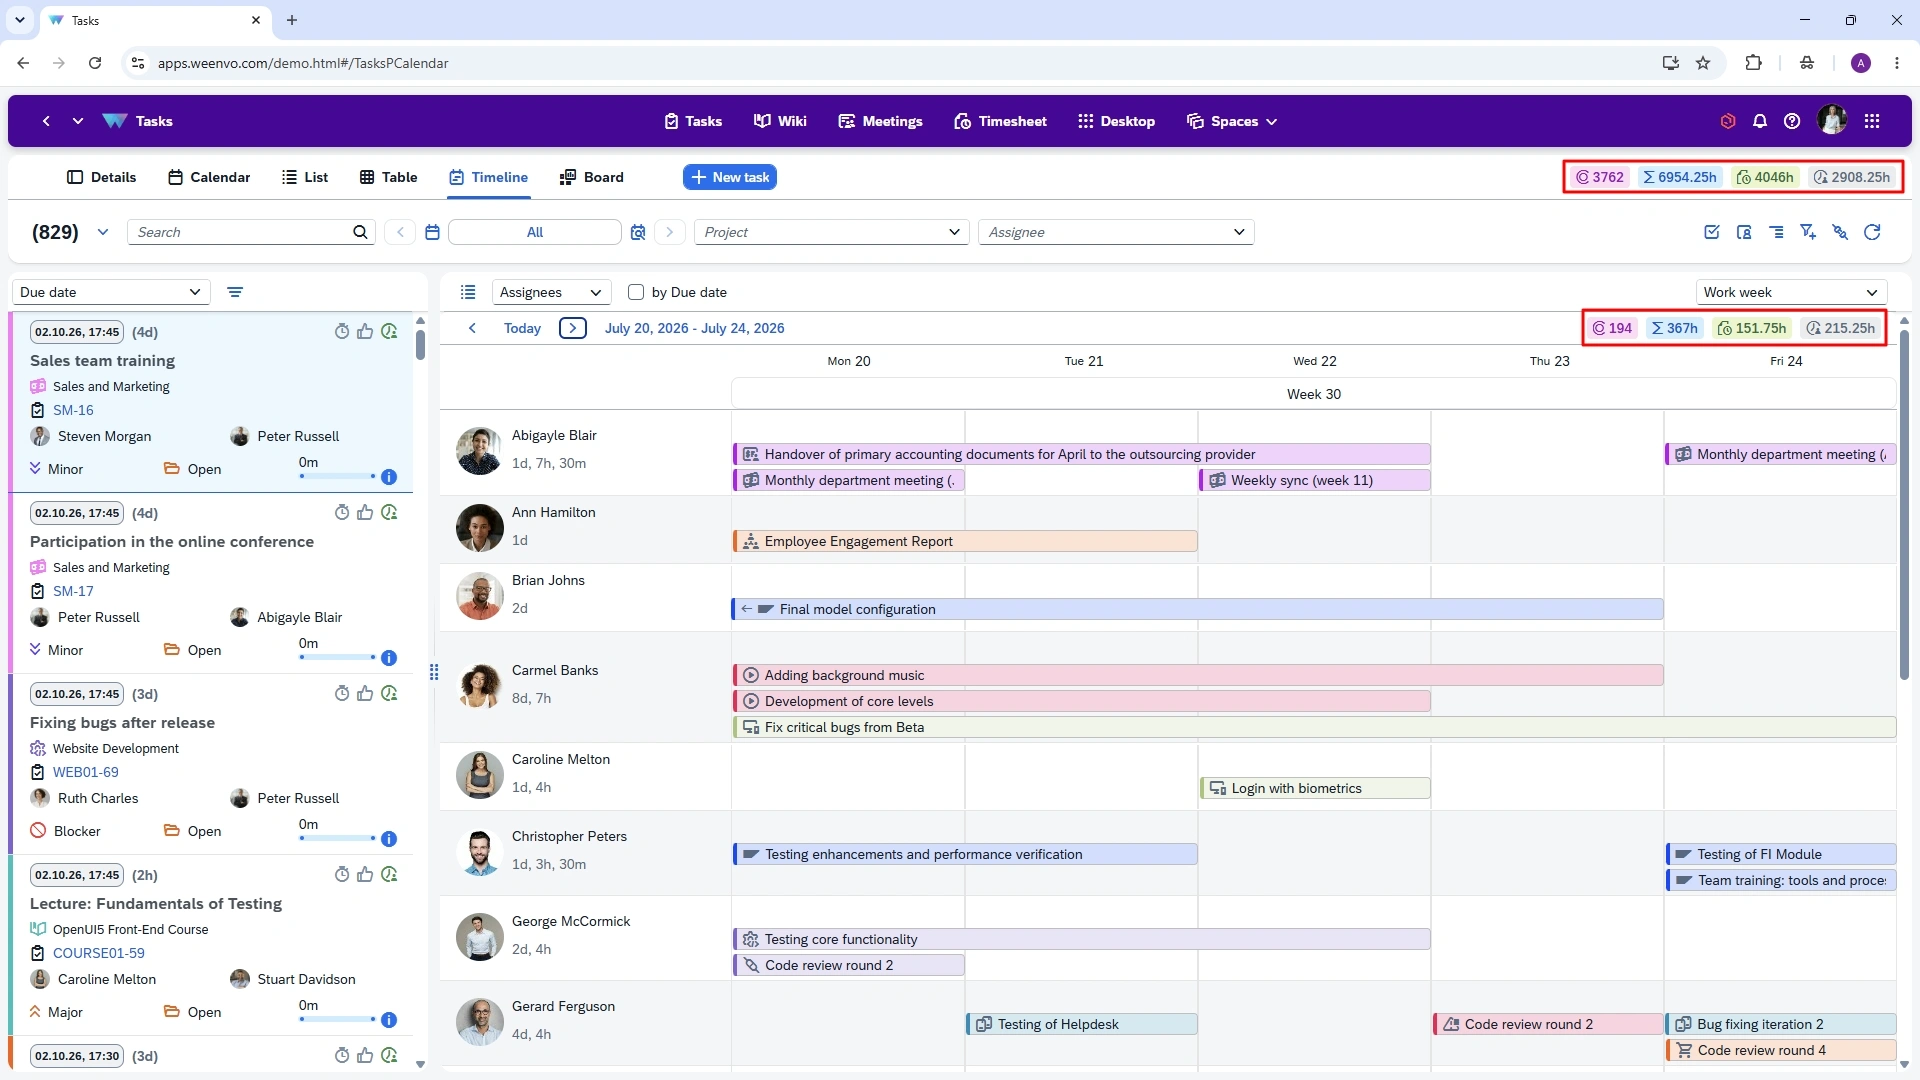Open the Assignees grouping dropdown
Screen dimensions: 1920x1080
point(551,292)
